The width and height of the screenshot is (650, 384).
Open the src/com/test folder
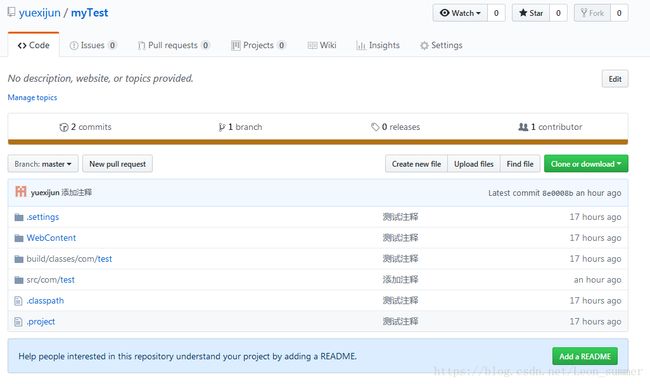[51, 280]
